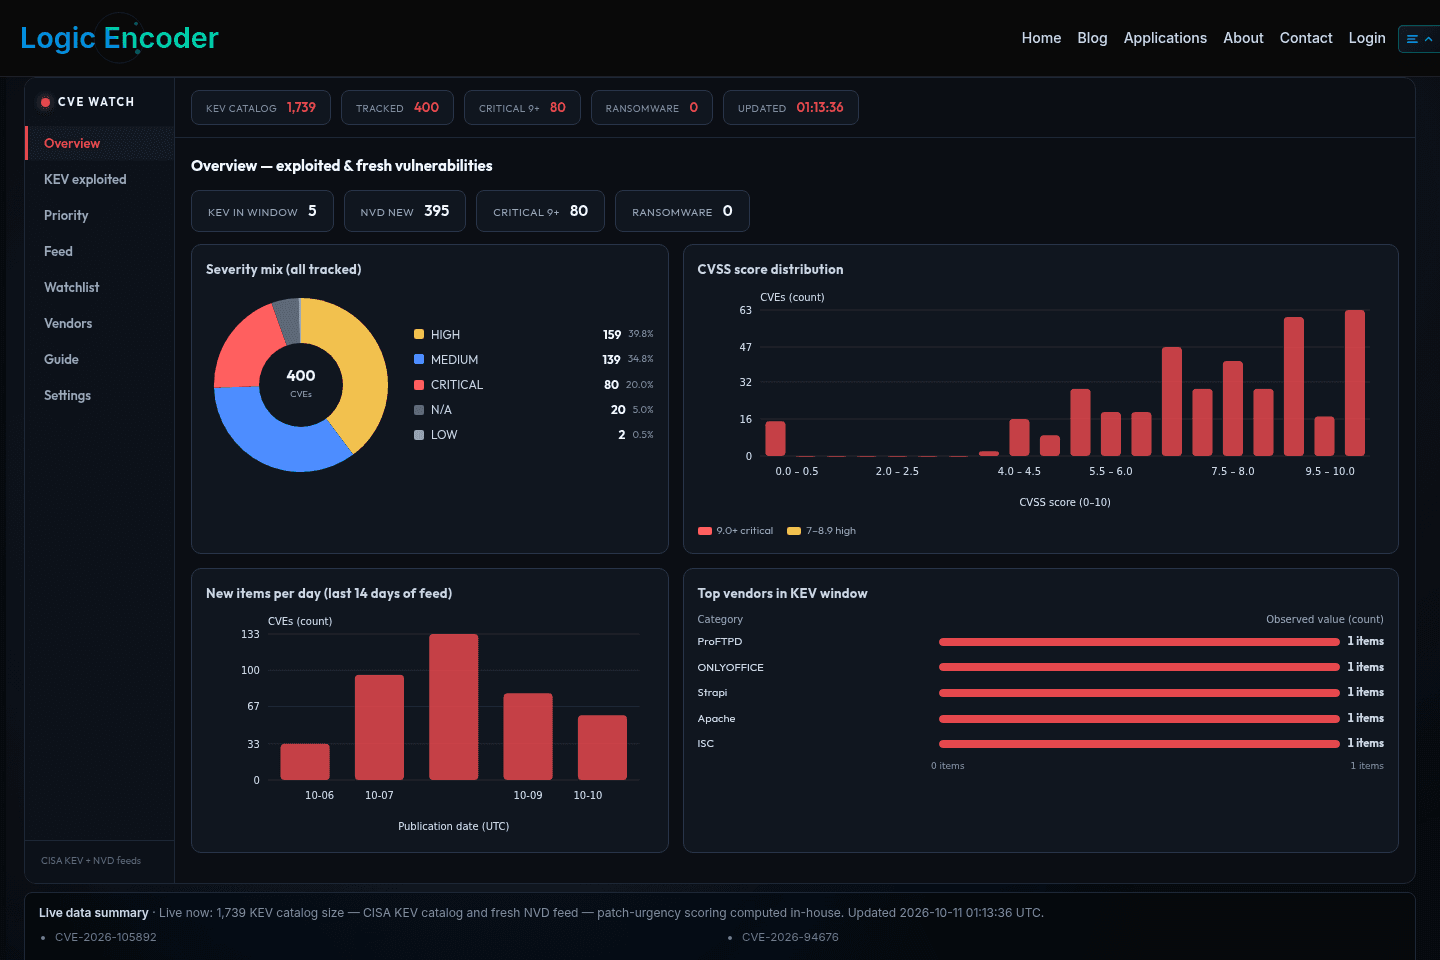This screenshot has width=1440, height=960.
Task: Select the NVD new 395 stat card
Action: (405, 211)
